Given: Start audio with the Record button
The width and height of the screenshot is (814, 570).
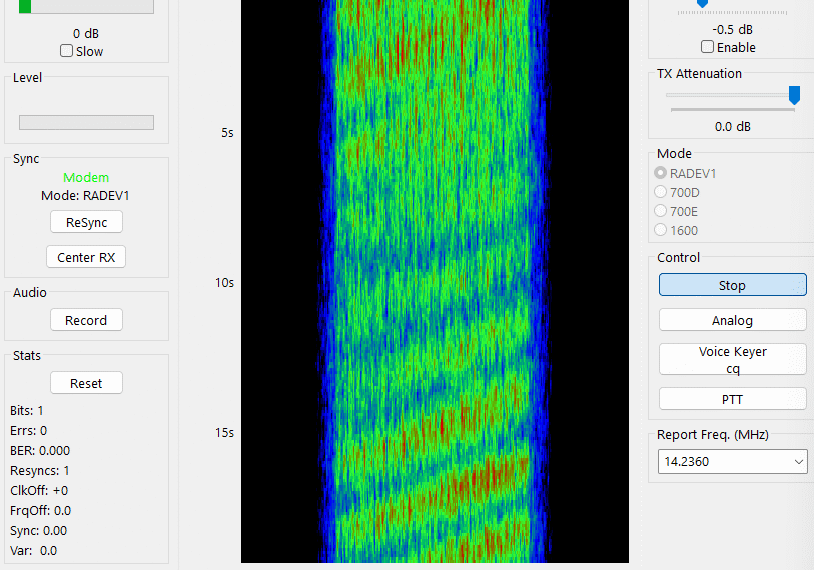Looking at the screenshot, I should pyautogui.click(x=86, y=320).
